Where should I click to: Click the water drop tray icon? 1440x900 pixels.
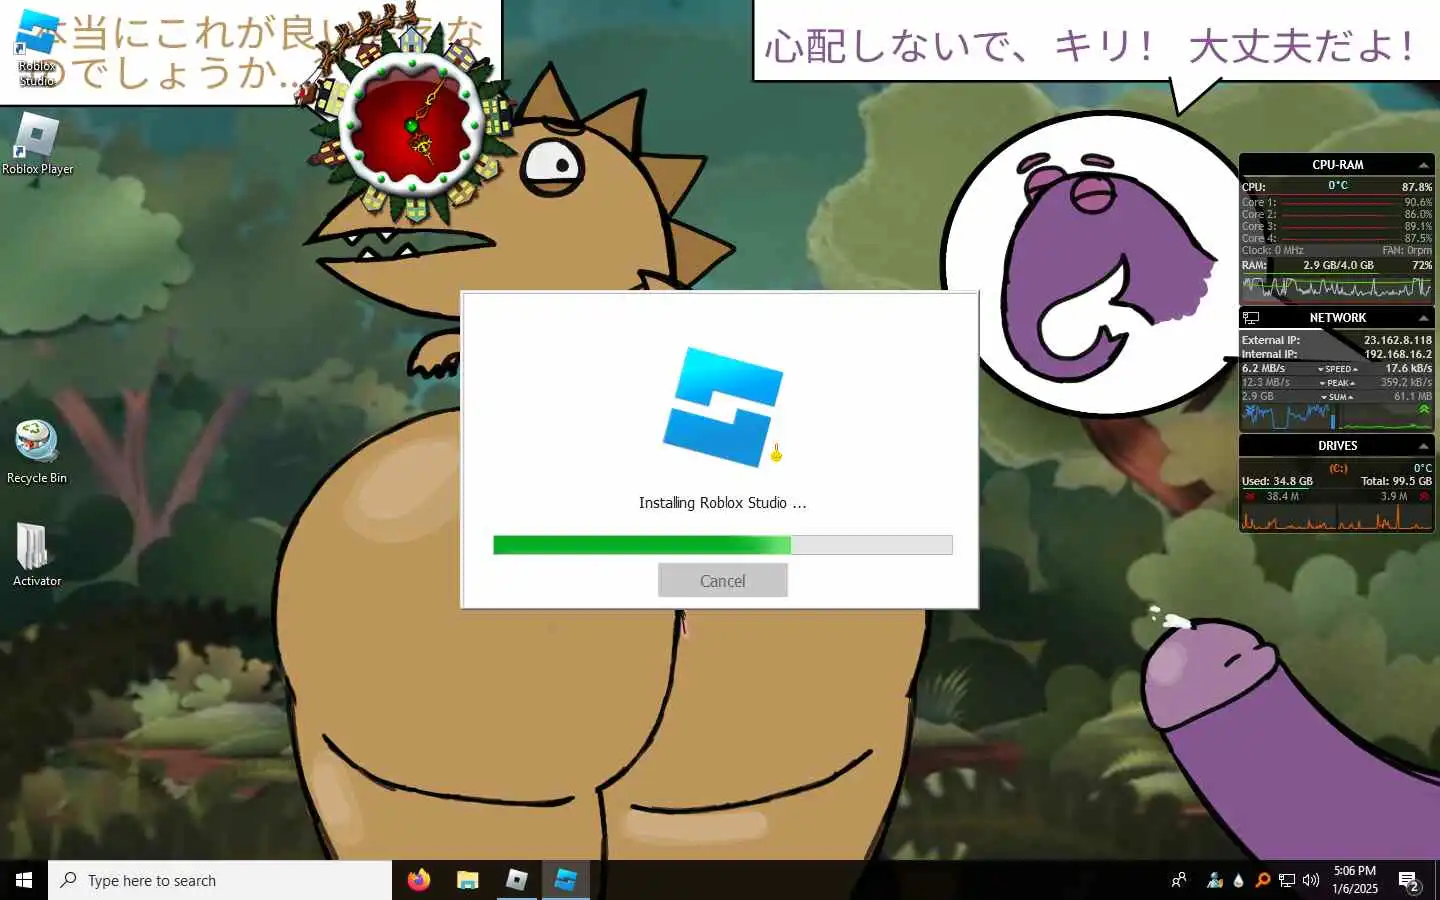pos(1239,880)
